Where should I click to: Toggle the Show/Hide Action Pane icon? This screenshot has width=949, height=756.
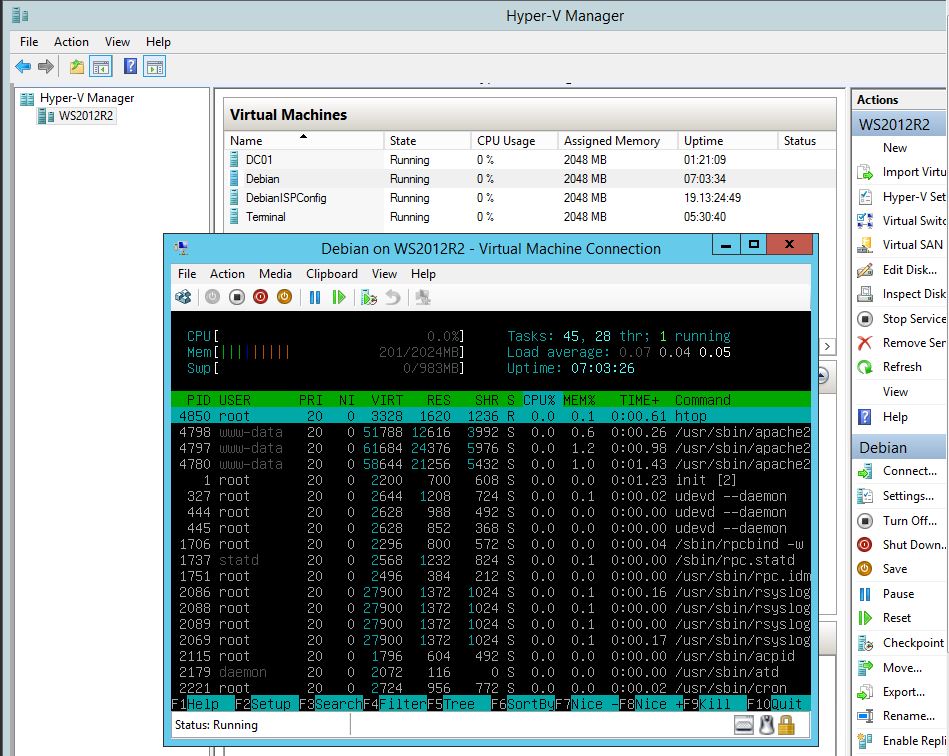pos(154,67)
